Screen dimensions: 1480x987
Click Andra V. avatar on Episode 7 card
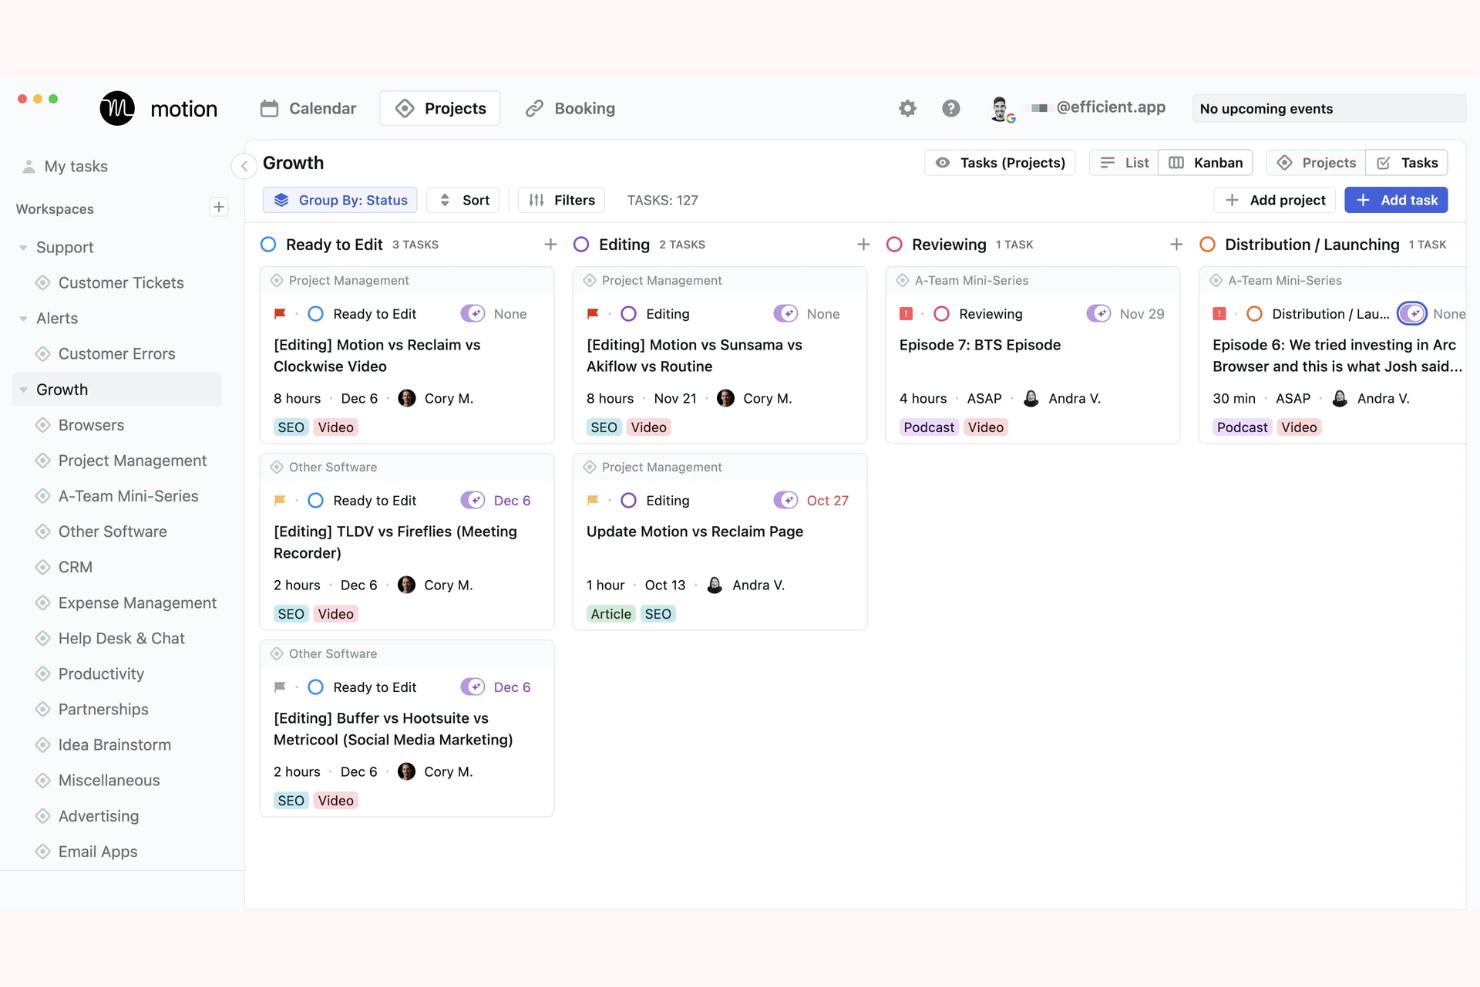1031,398
